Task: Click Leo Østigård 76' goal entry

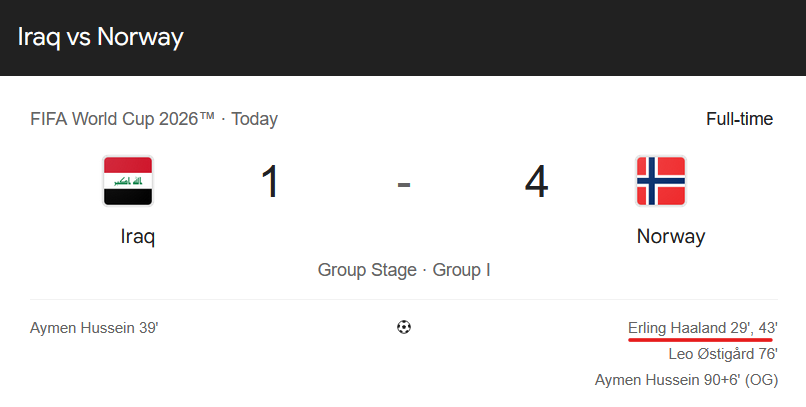Action: point(723,354)
